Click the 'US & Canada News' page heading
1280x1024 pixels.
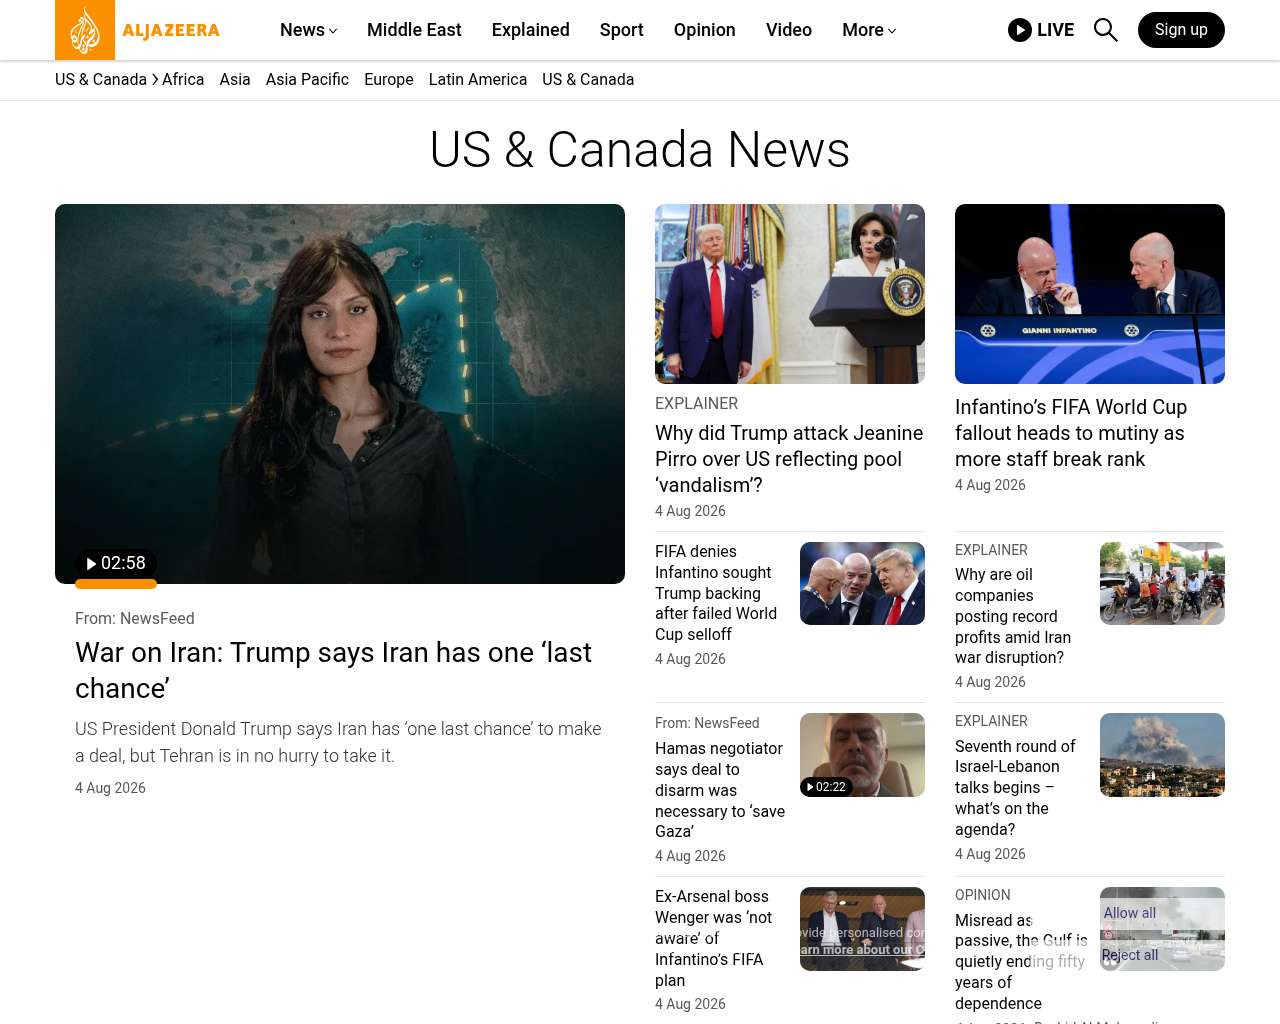click(x=640, y=150)
